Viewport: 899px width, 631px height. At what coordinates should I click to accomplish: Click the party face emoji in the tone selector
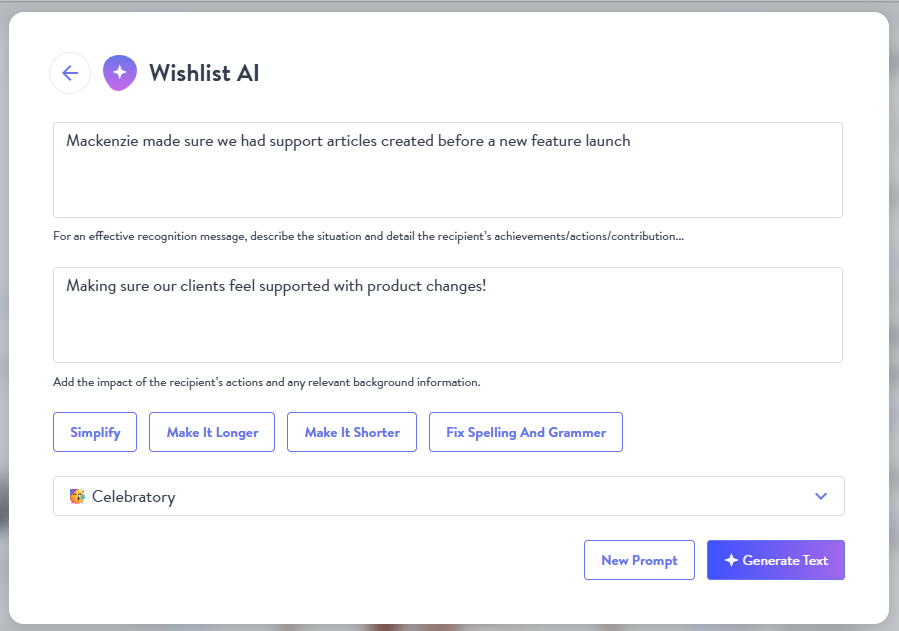pos(77,496)
